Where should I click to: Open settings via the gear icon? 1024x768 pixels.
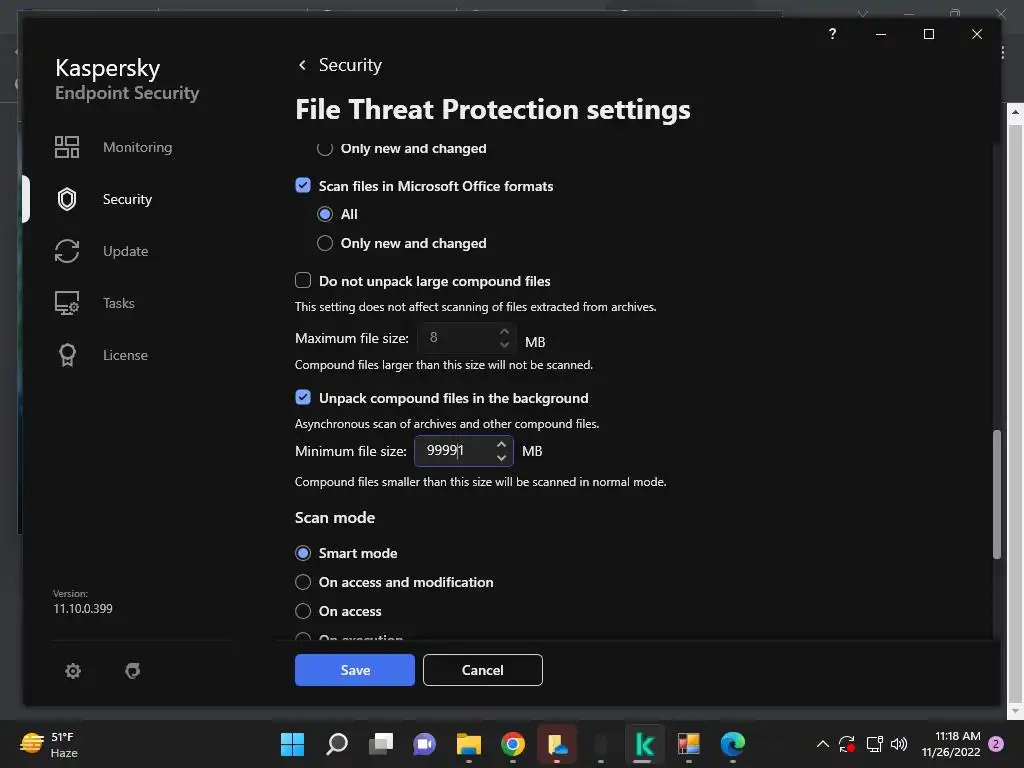[x=73, y=671]
